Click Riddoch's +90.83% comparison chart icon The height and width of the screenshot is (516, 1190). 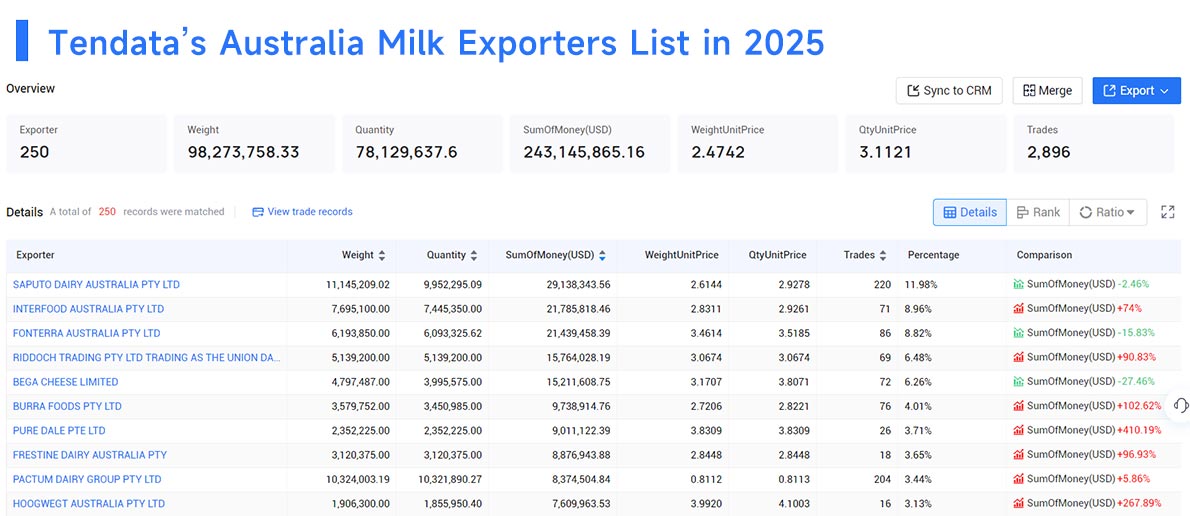tap(1018, 357)
